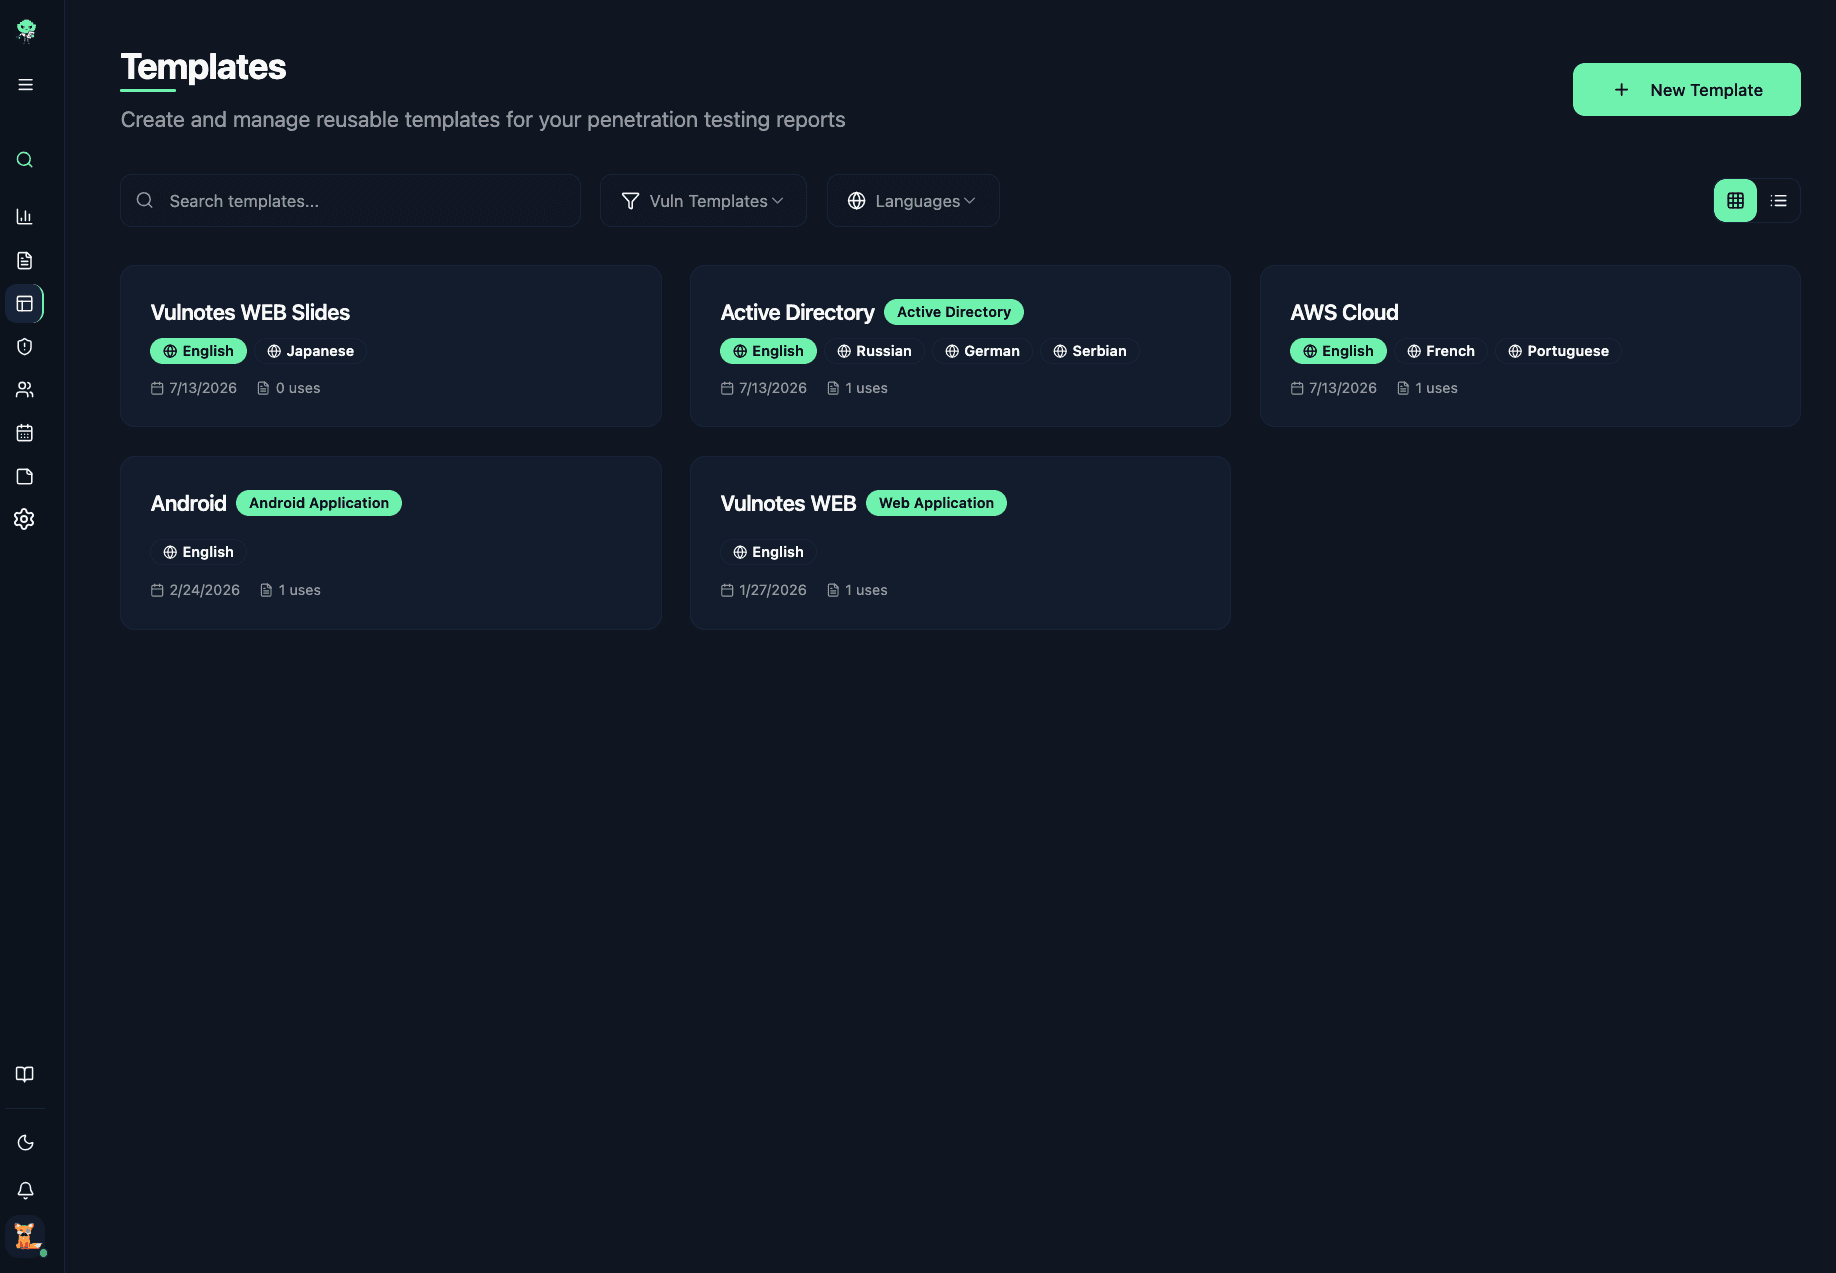Open the AWS Cloud template title
Screen dimensions: 1836x1273
tap(1344, 313)
